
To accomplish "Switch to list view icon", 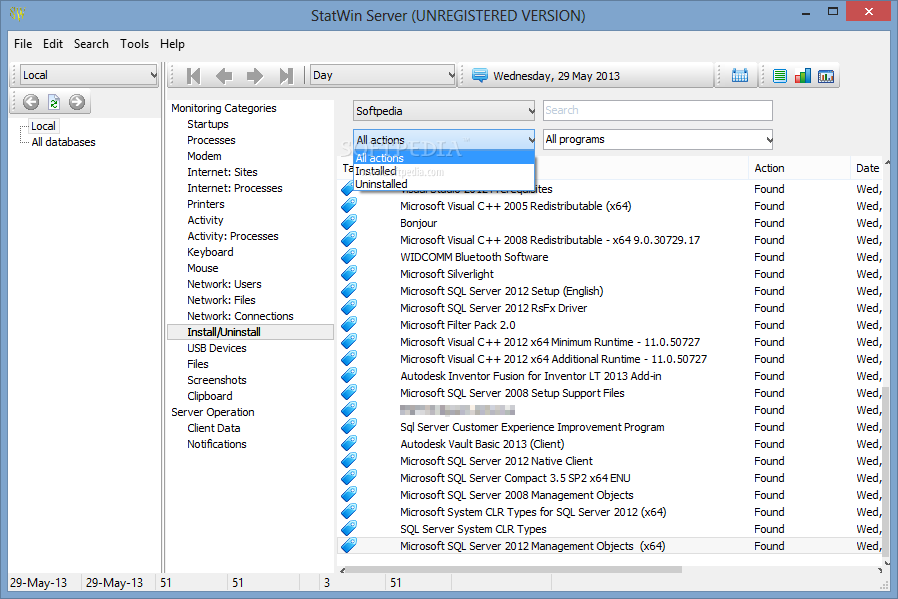I will (779, 76).
